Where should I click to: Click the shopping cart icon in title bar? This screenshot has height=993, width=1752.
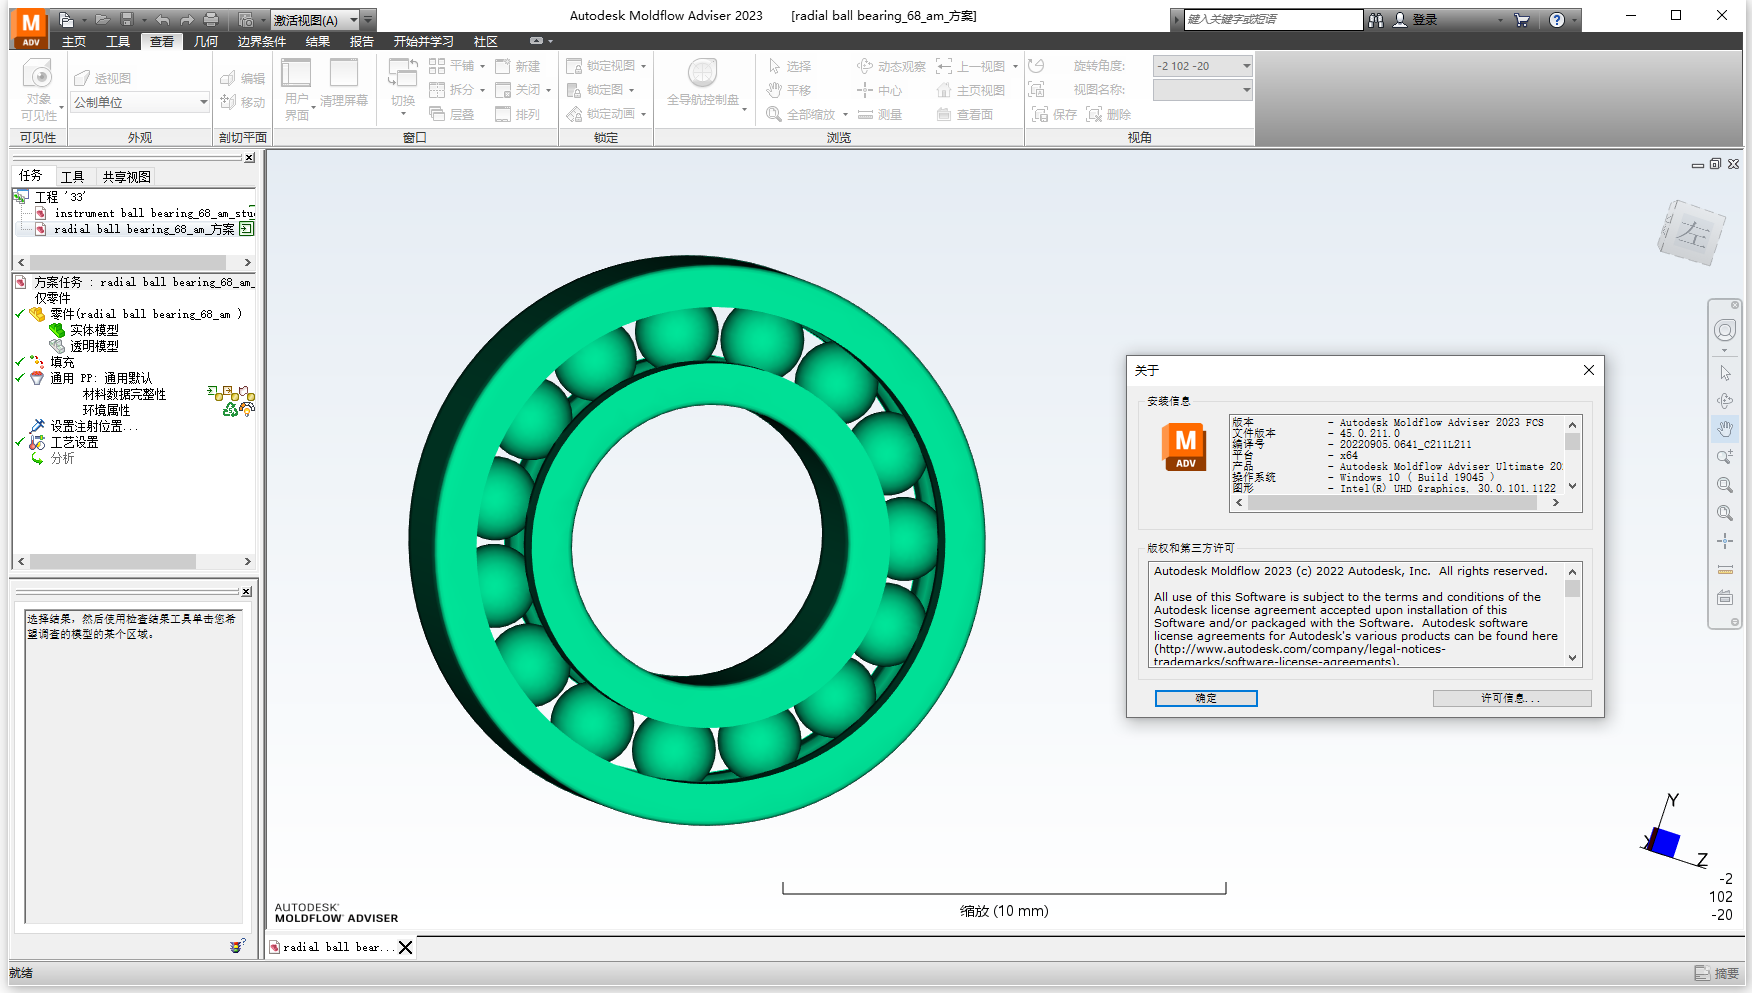pos(1522,19)
